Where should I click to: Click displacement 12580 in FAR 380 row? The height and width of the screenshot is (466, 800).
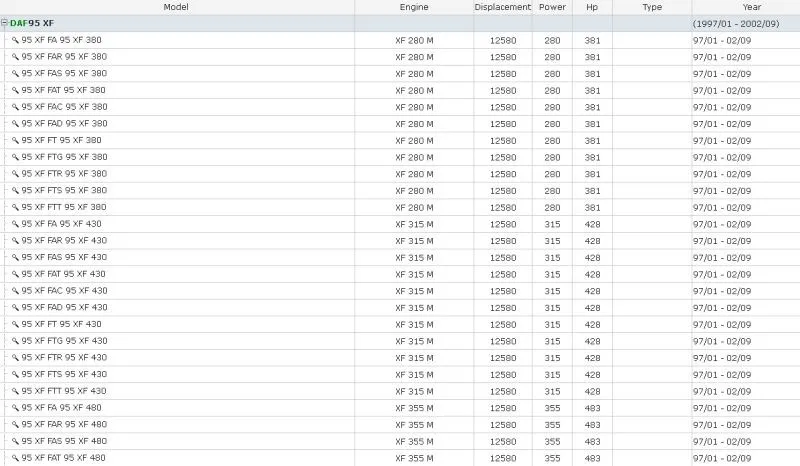503,57
